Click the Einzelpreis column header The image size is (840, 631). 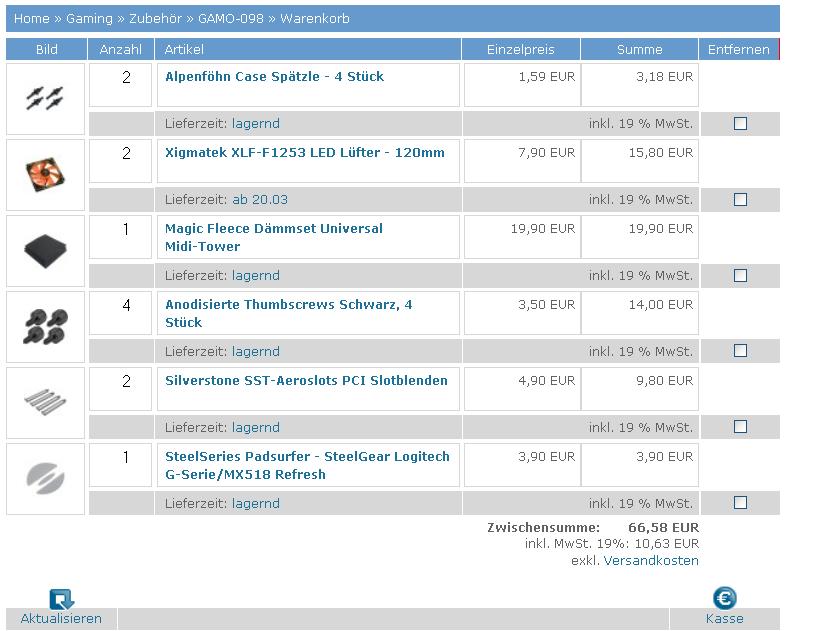[521, 49]
